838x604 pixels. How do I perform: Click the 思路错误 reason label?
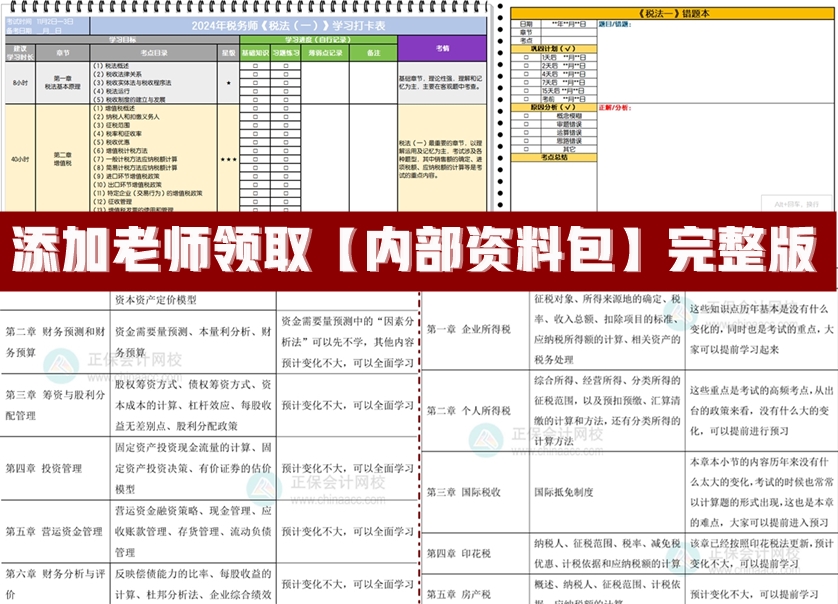point(569,141)
